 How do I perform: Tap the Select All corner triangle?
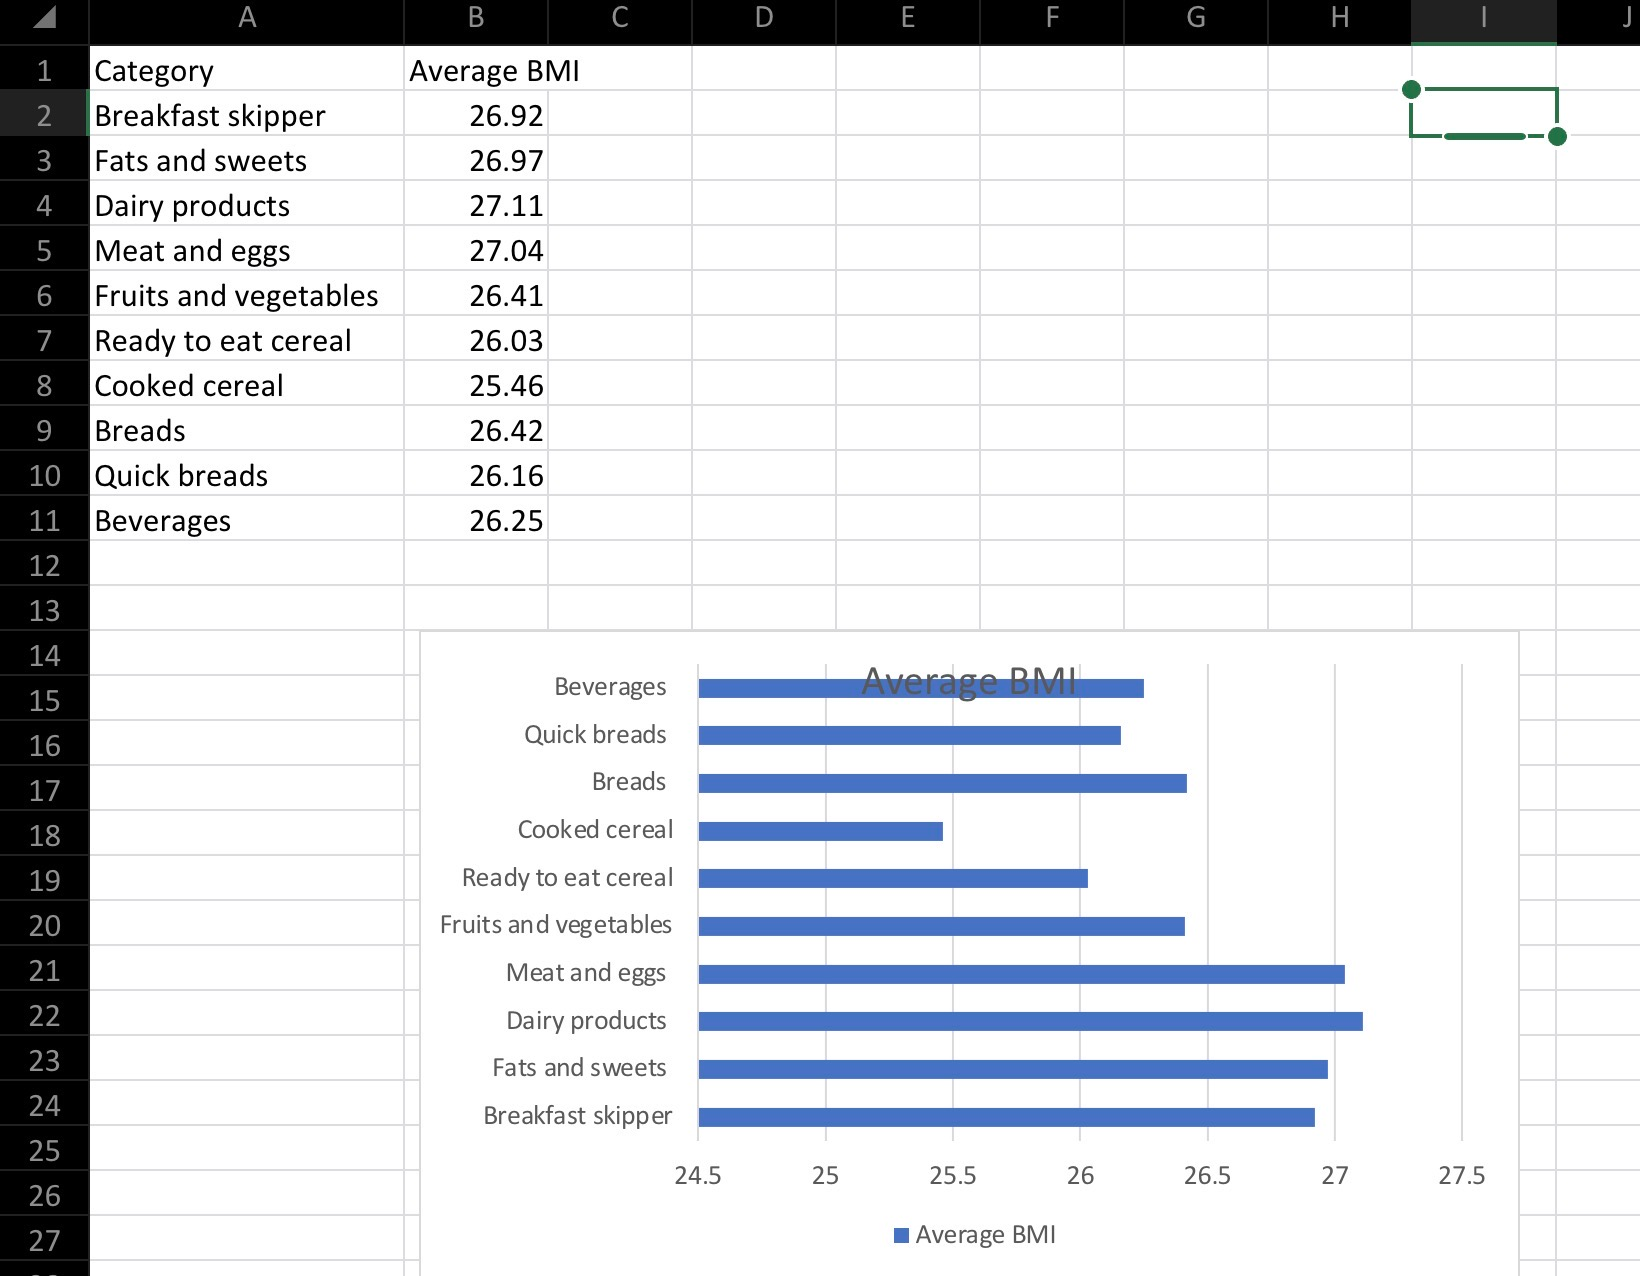tap(43, 18)
